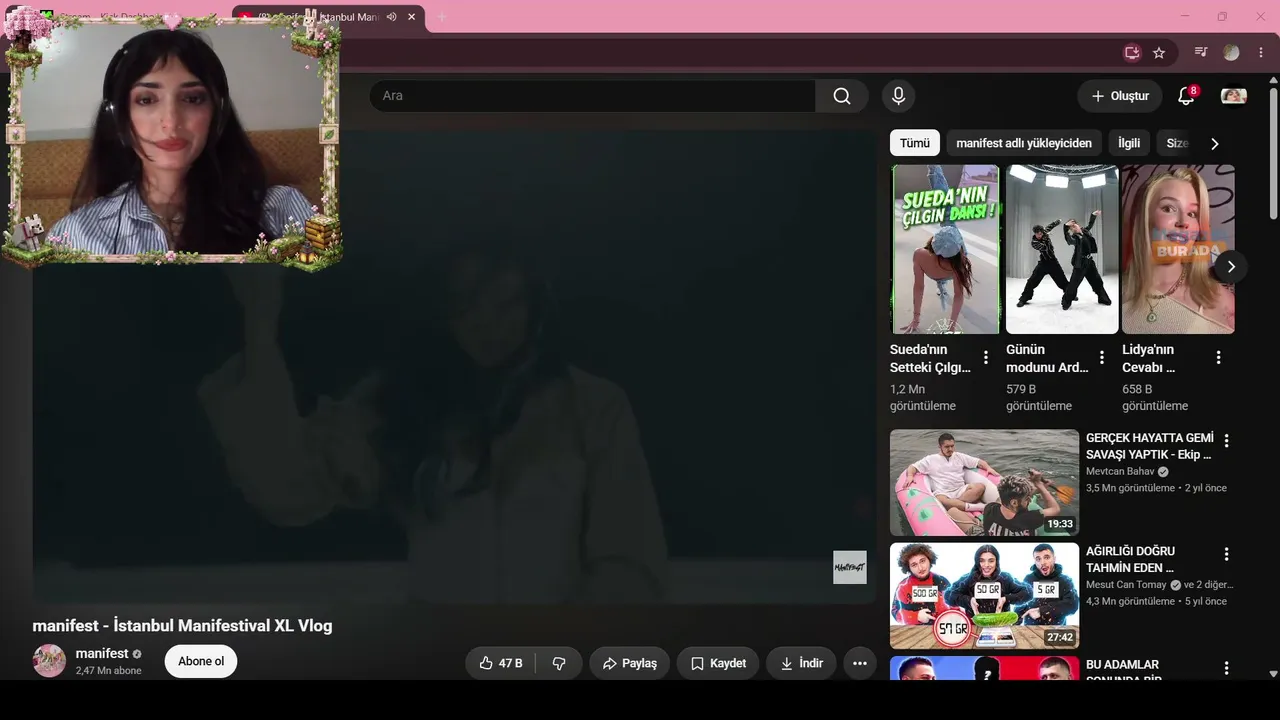The width and height of the screenshot is (1280, 720).
Task: Open more actions for the manifest video
Action: pos(859,663)
